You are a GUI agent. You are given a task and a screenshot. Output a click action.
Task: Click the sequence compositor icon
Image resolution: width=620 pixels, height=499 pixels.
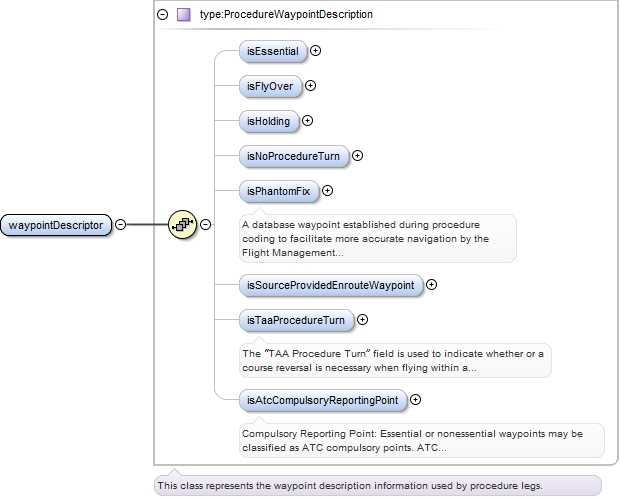point(183,225)
